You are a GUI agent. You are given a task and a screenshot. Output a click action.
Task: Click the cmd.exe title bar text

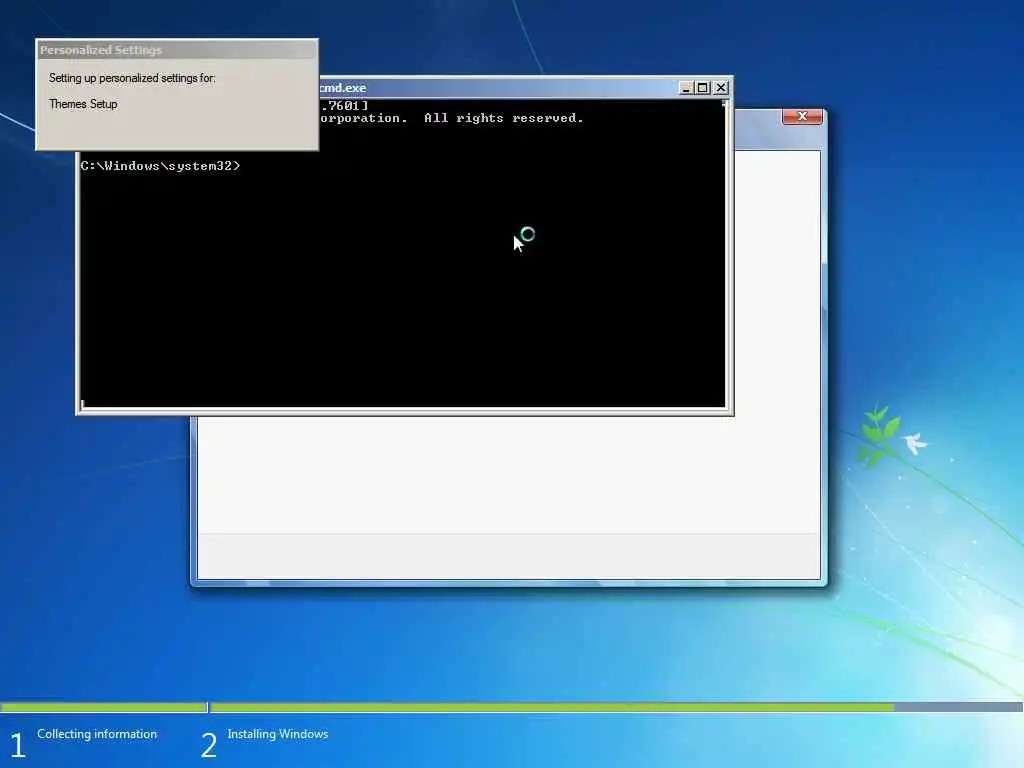(343, 88)
